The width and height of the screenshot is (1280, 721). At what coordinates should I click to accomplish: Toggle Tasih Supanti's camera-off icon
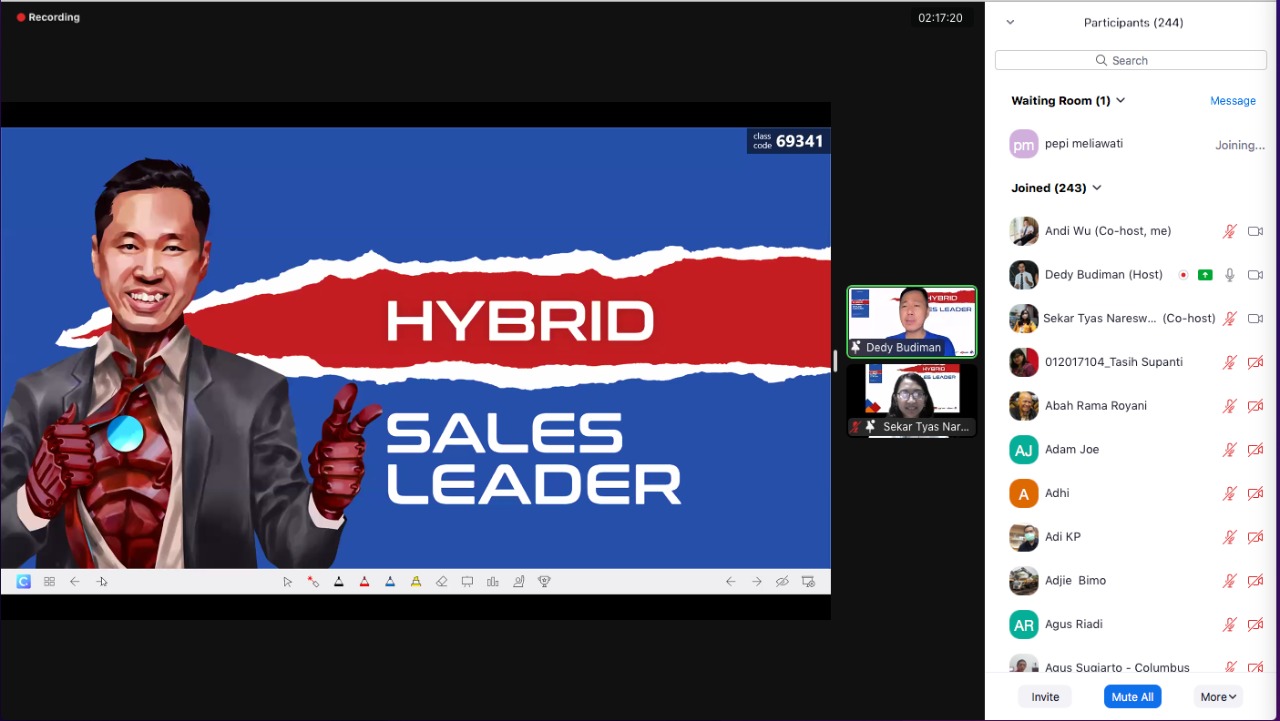[1256, 362]
